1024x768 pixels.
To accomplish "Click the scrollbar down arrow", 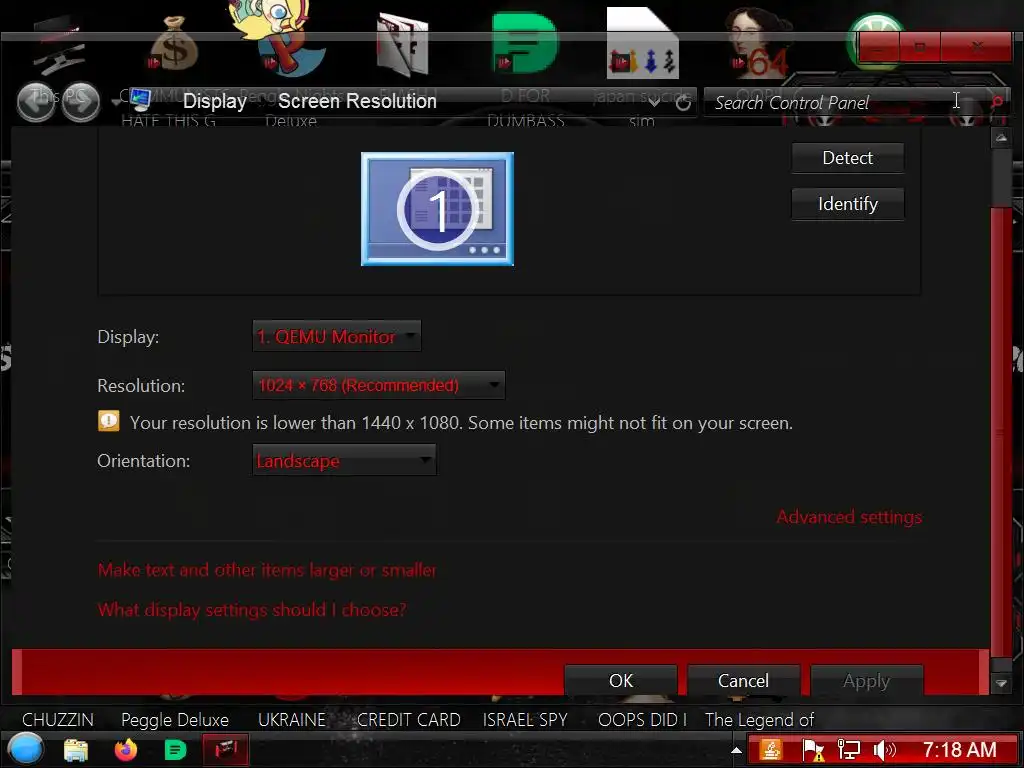I will (1001, 683).
